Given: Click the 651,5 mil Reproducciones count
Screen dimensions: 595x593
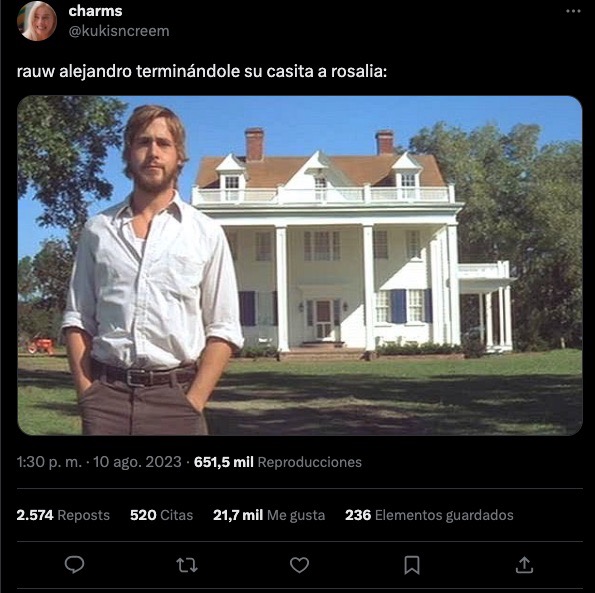Looking at the screenshot, I should 278,462.
